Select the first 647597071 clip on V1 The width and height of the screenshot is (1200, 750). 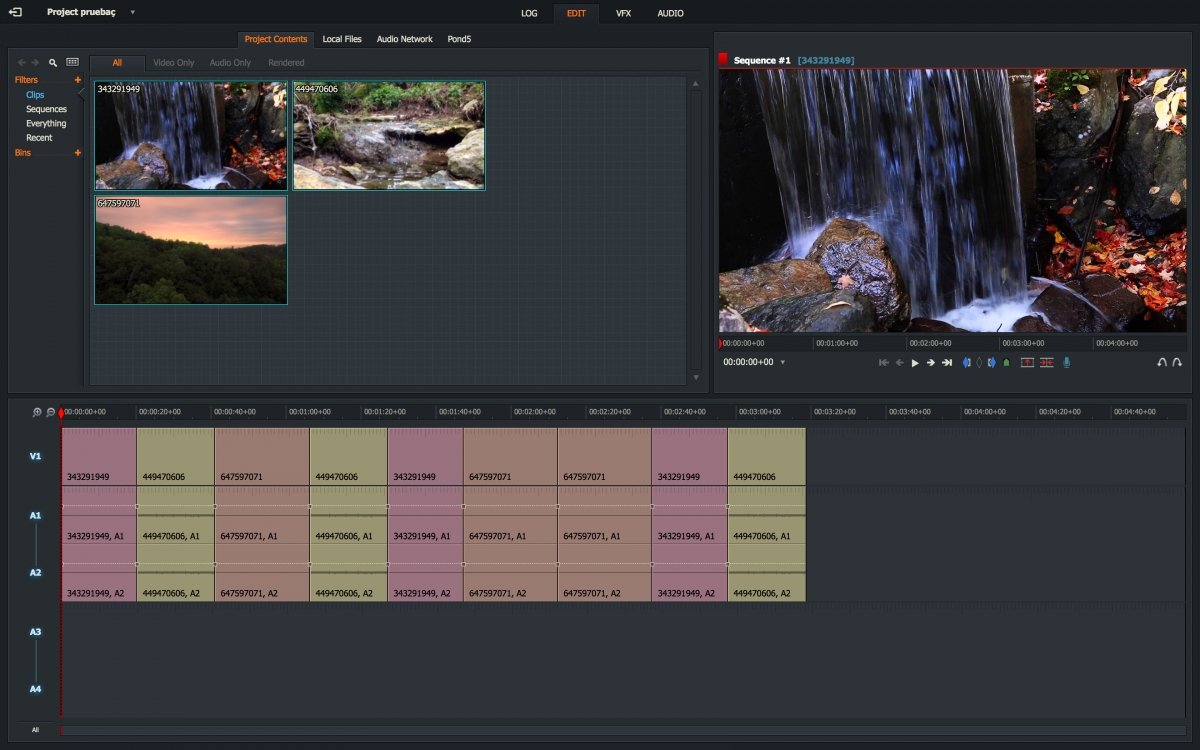pos(262,457)
